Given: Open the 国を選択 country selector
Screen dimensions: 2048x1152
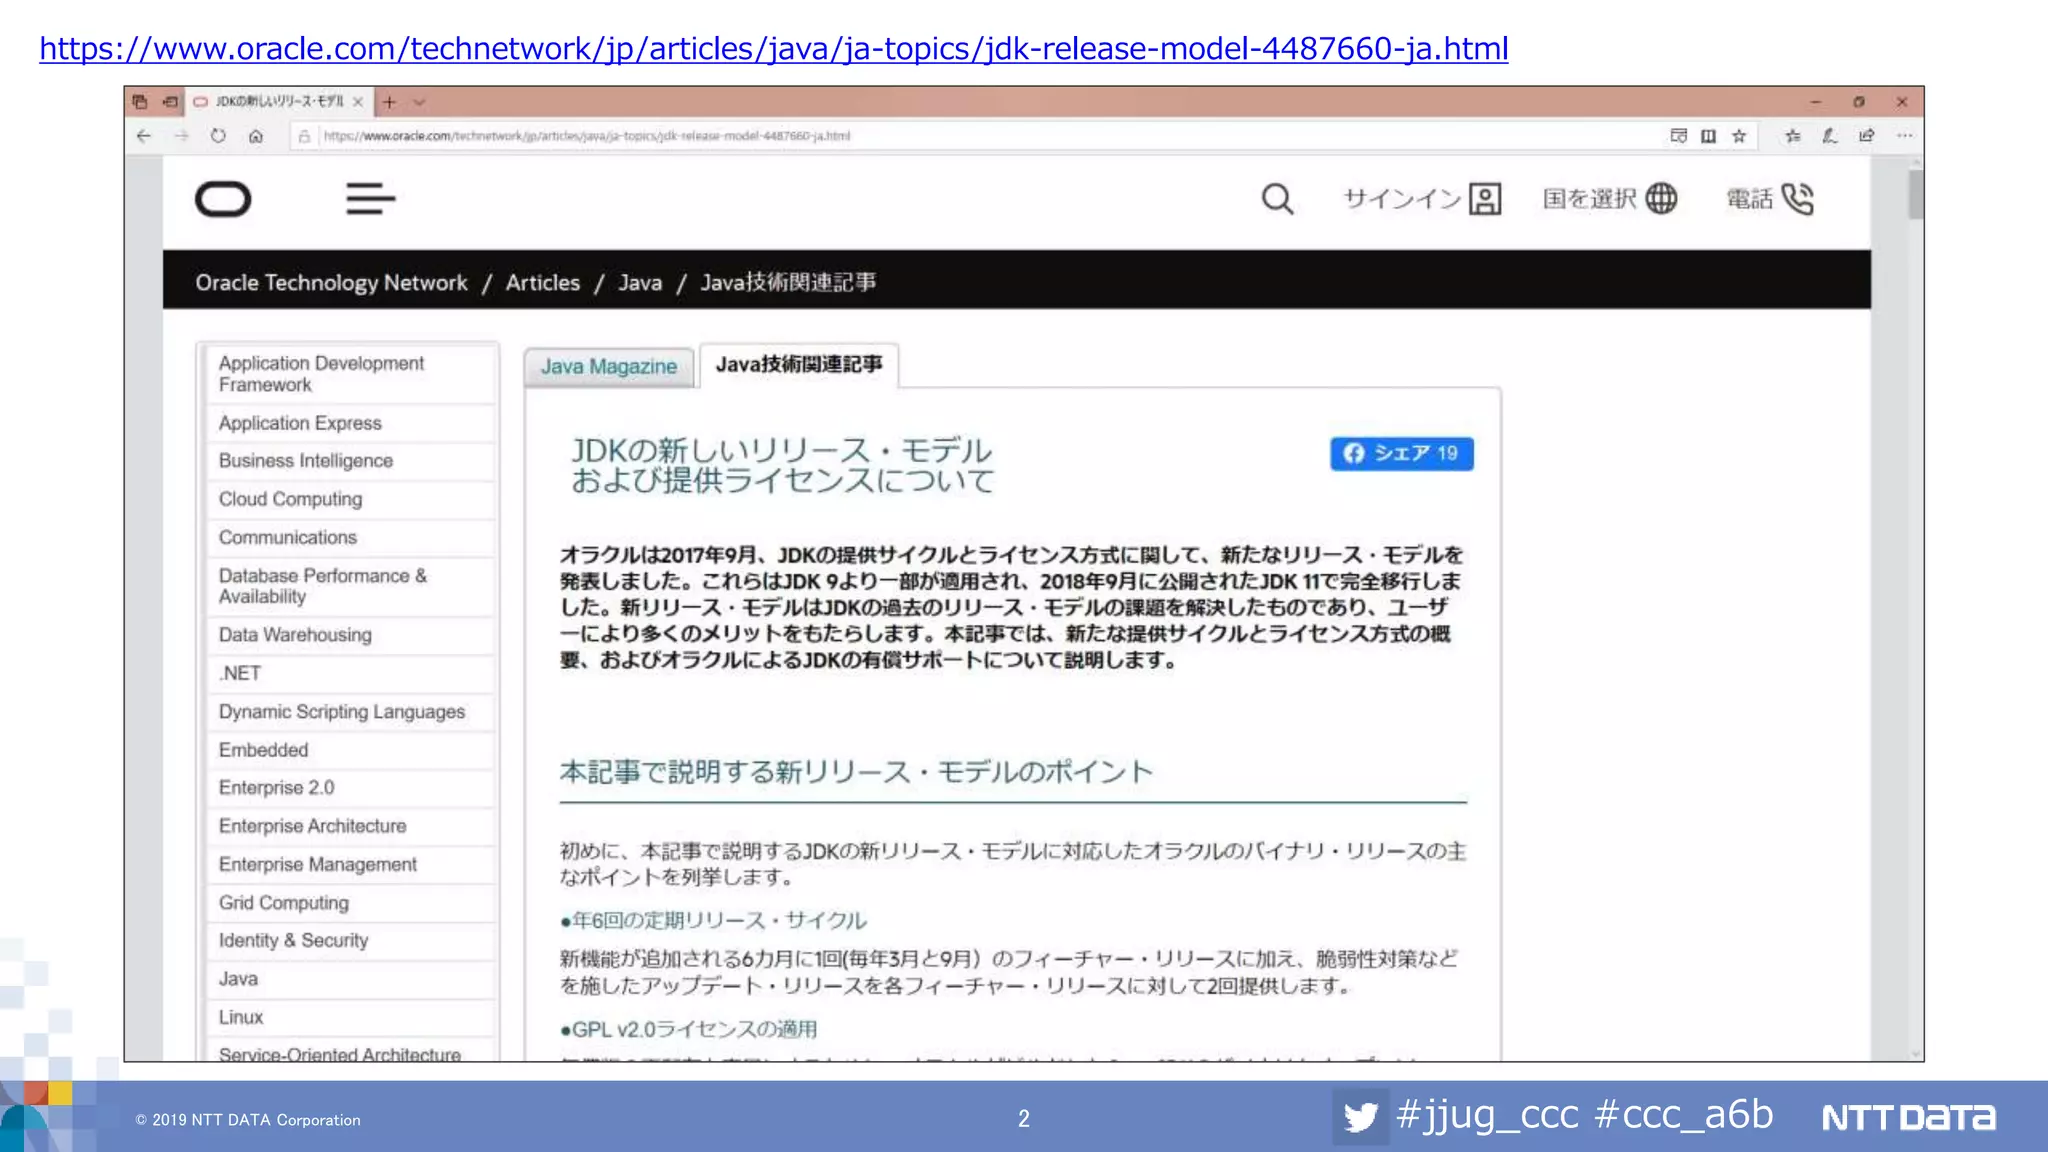Looking at the screenshot, I should (1609, 199).
